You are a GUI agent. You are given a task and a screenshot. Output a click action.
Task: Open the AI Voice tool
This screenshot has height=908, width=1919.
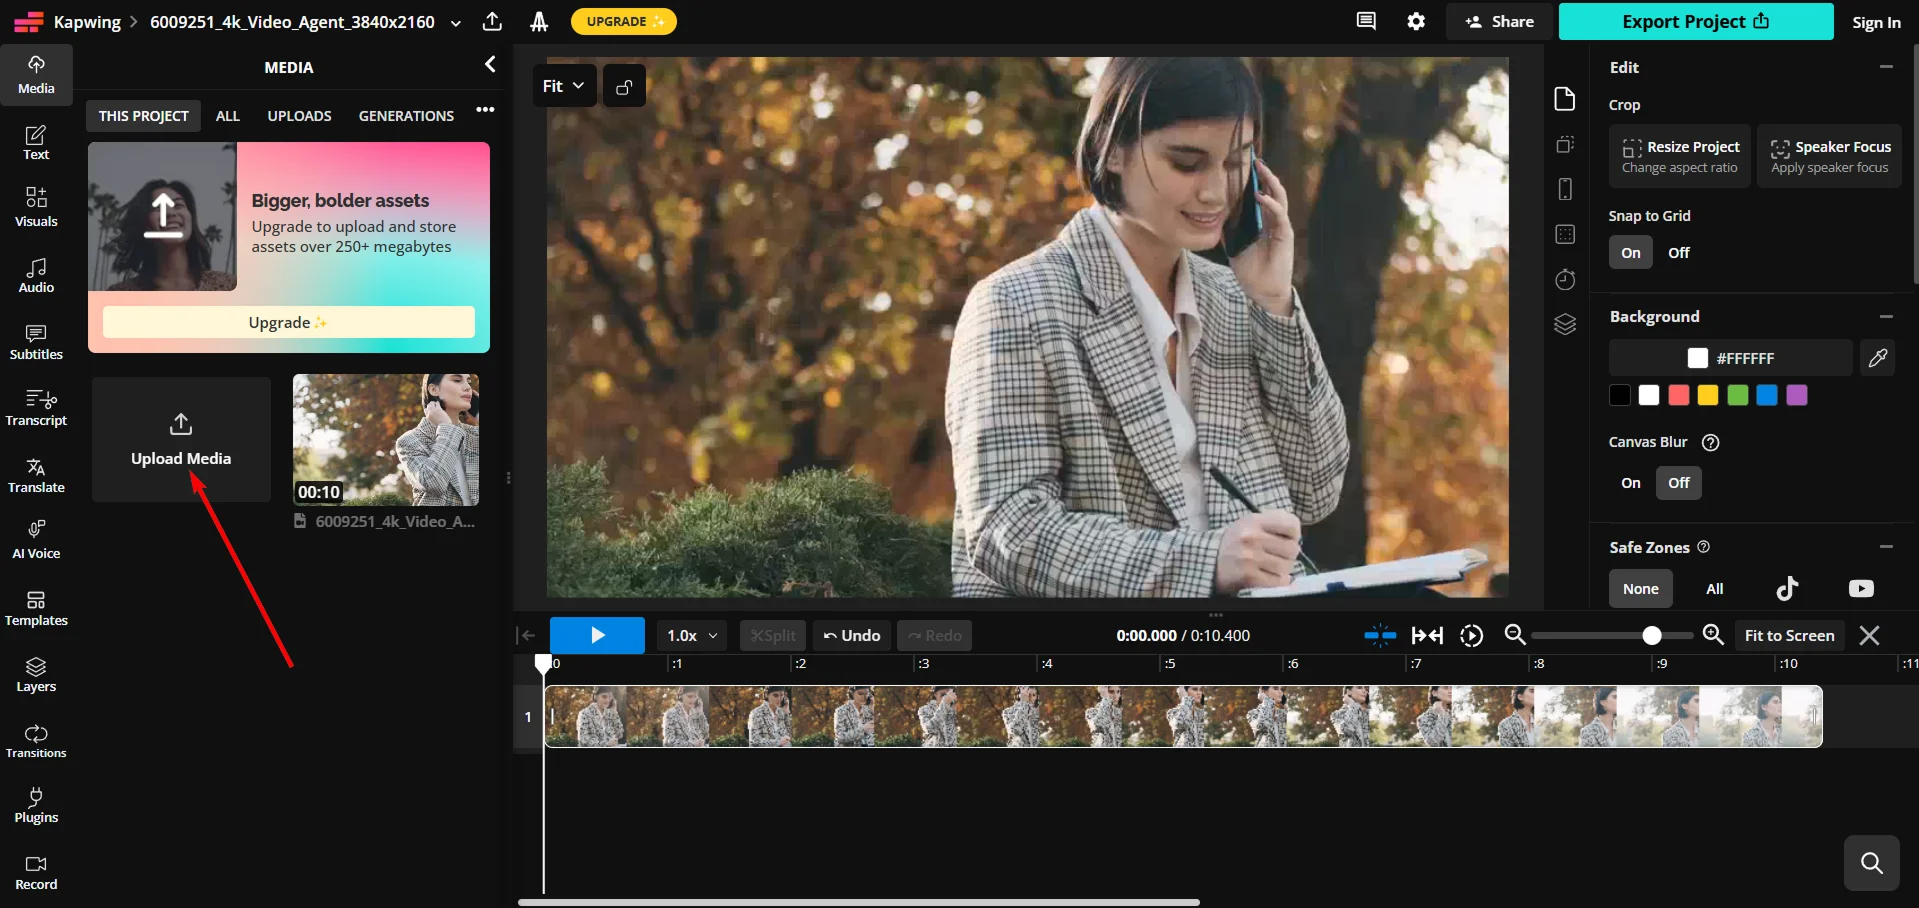coord(36,540)
